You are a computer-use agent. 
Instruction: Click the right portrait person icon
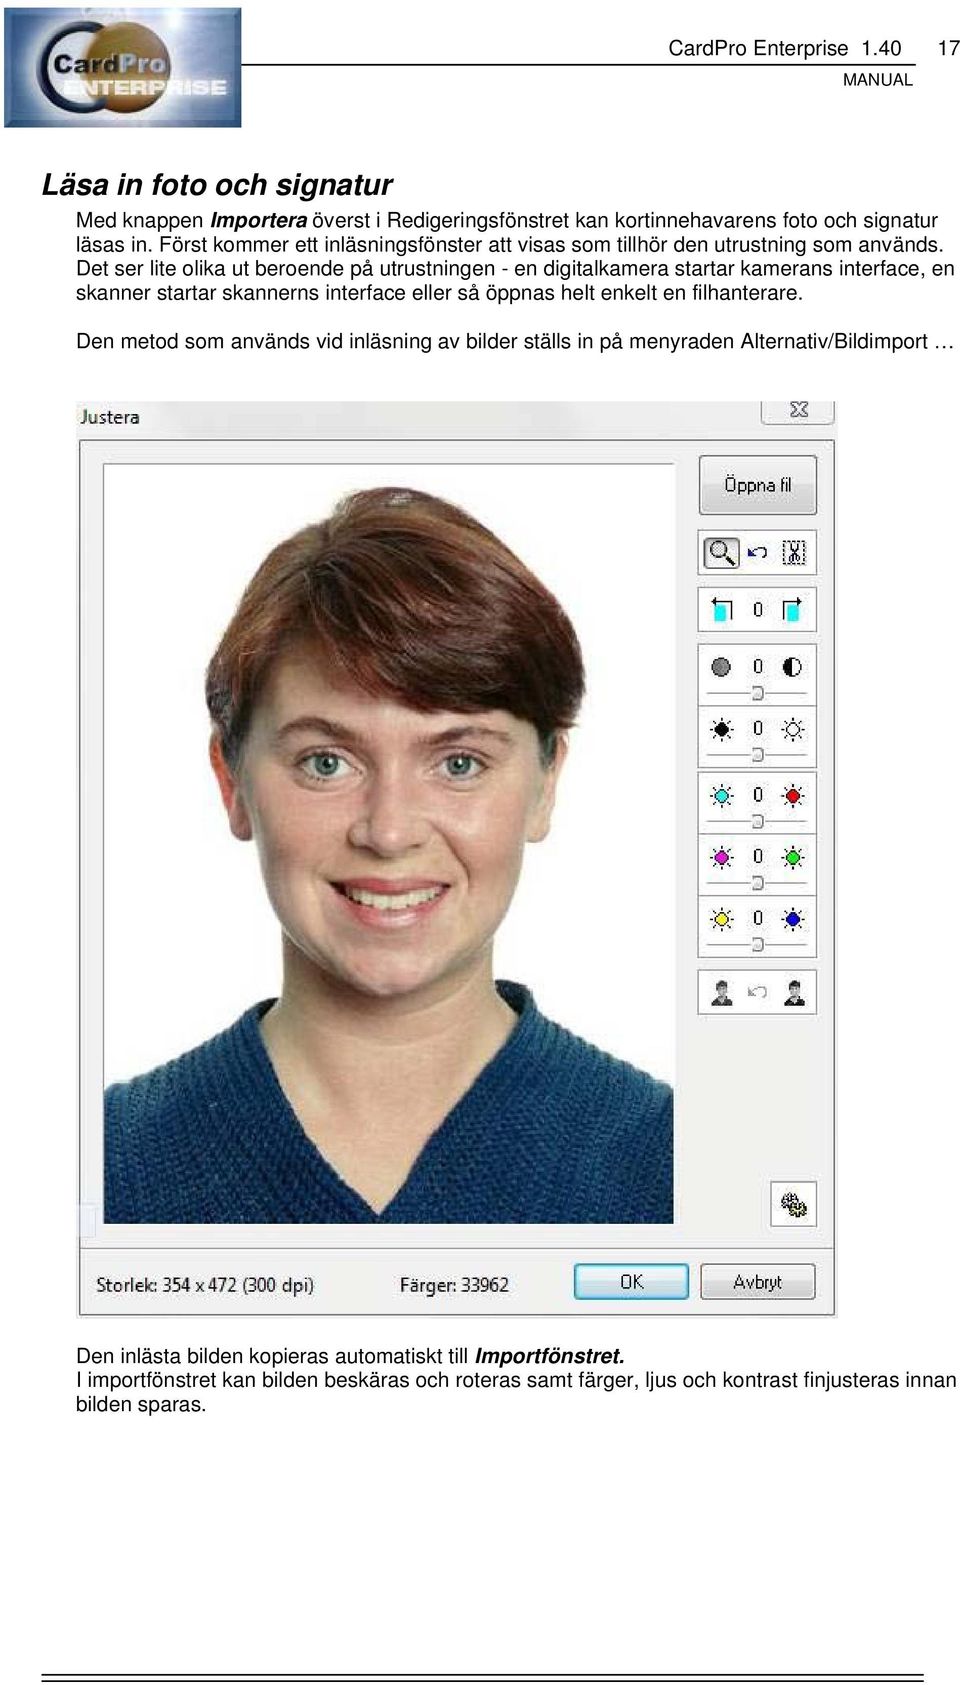(x=794, y=992)
